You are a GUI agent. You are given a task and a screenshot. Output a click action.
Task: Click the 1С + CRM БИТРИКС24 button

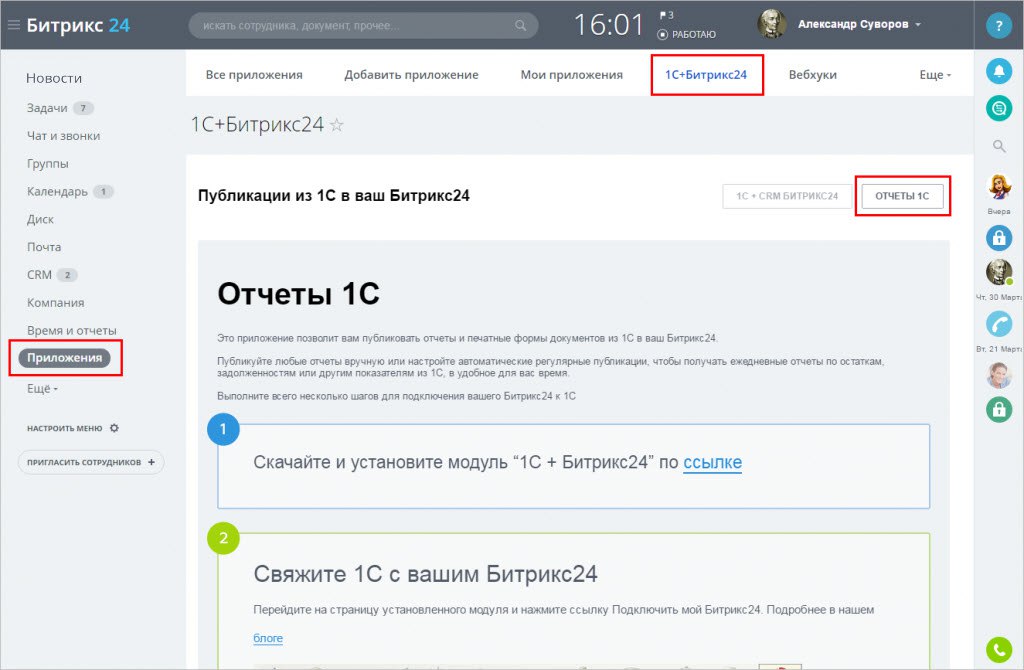point(787,196)
